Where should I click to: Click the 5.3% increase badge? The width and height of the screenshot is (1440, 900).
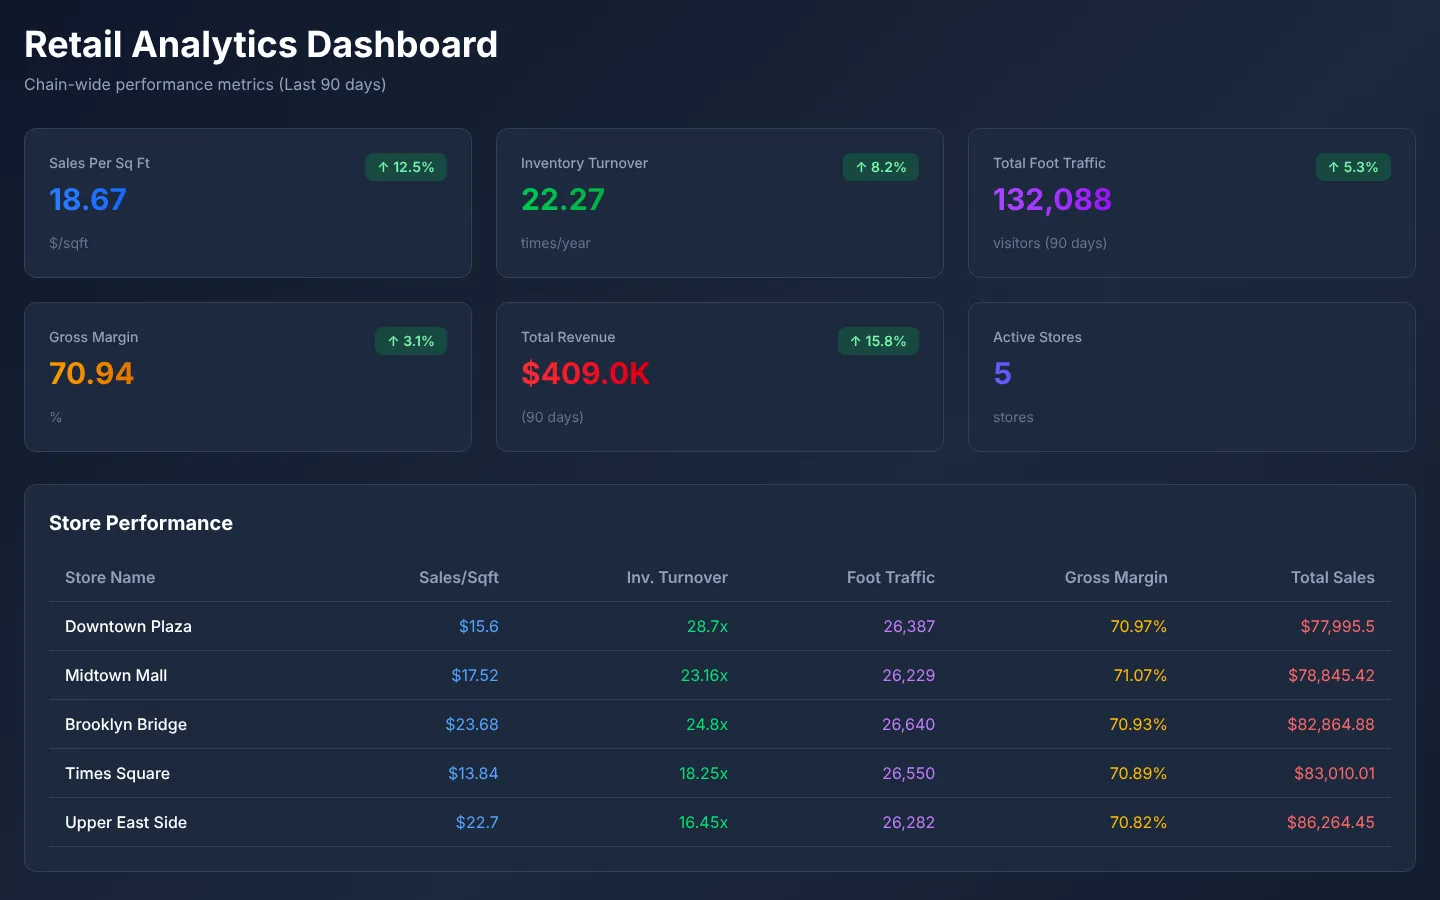coord(1353,167)
